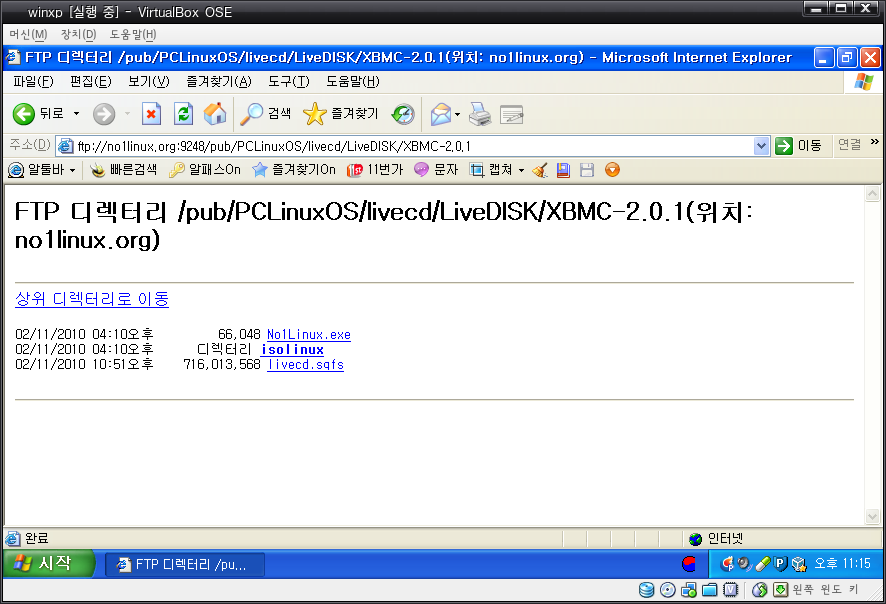This screenshot has width=886, height=604.
Task: Click the livecd.sqfs file link
Action: (x=305, y=364)
